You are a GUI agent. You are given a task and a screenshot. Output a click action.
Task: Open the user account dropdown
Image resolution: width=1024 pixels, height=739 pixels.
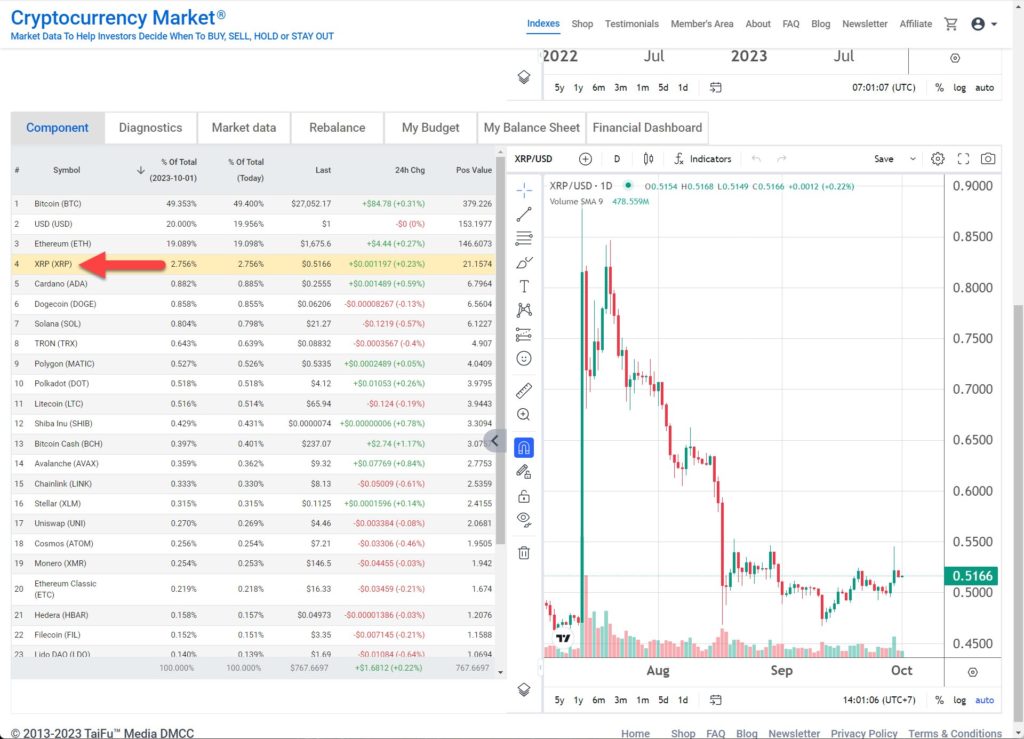[984, 24]
